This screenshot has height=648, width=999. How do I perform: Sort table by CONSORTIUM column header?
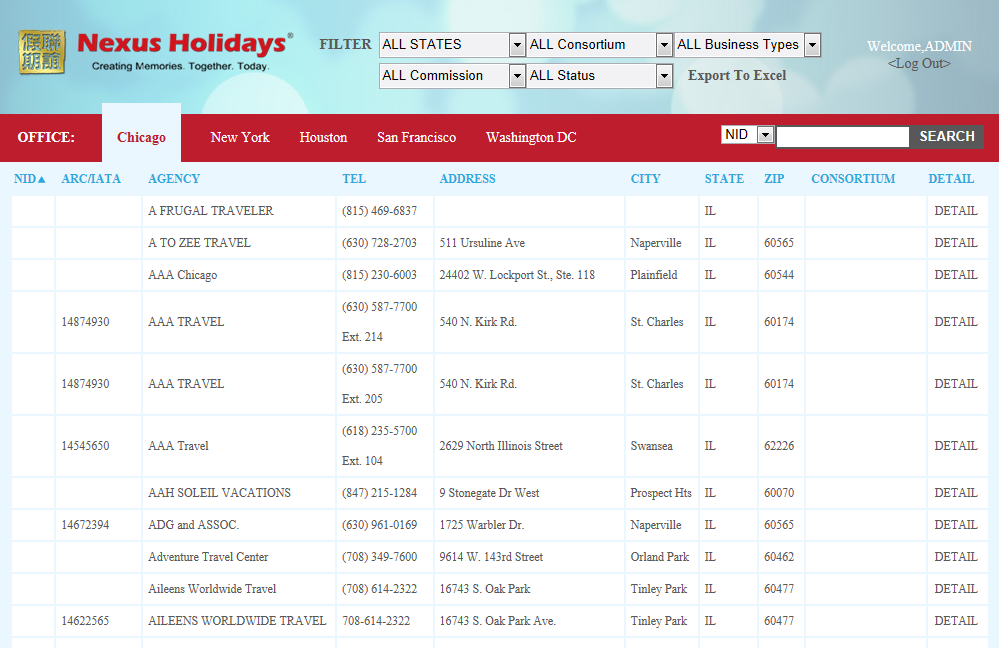[853, 178]
